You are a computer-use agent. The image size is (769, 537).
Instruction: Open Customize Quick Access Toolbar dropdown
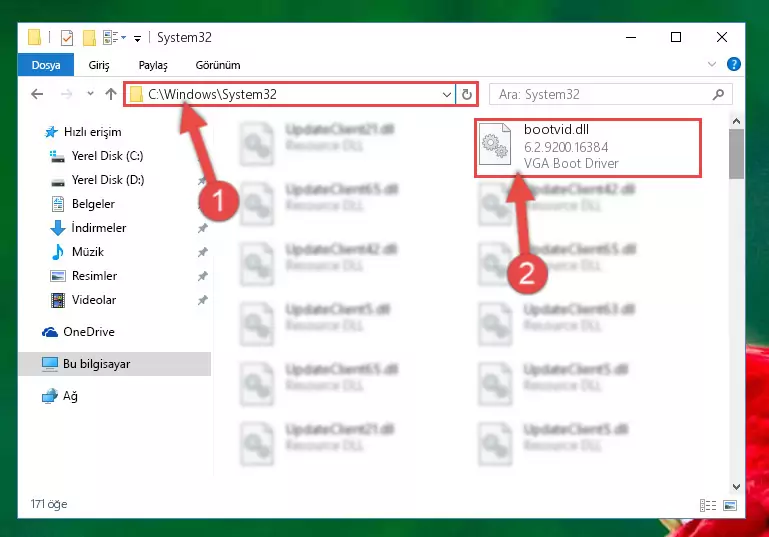(x=137, y=38)
